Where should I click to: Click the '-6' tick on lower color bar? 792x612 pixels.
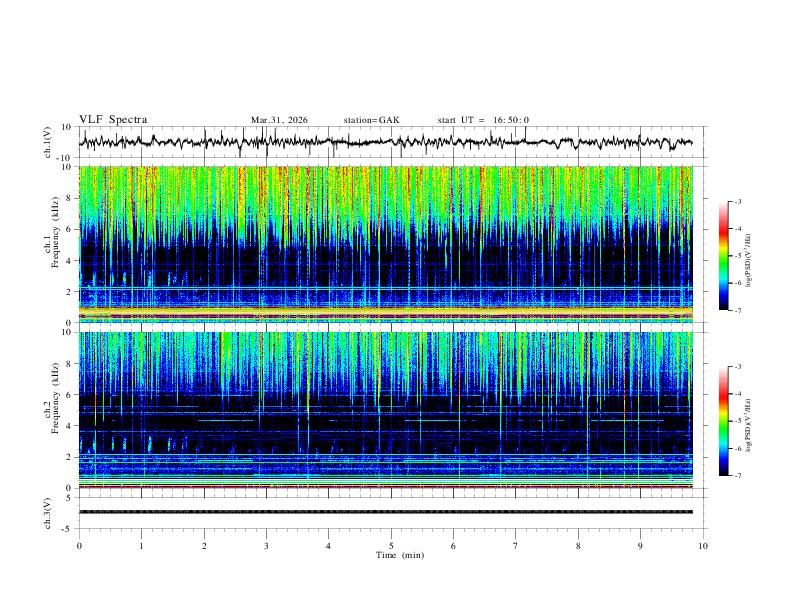(x=738, y=448)
